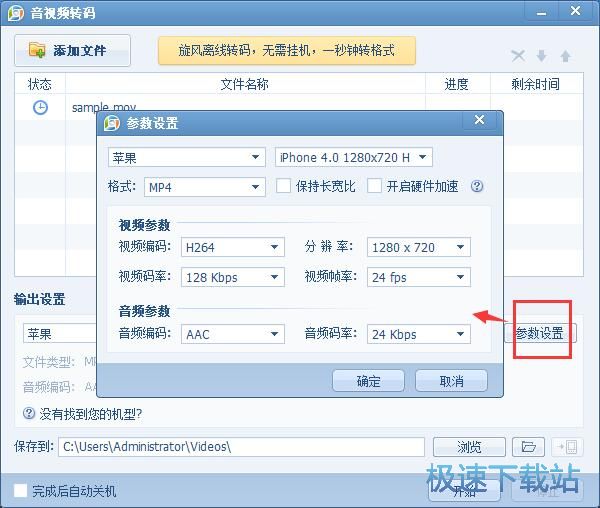Close the 参数设置 dialog

point(479,120)
